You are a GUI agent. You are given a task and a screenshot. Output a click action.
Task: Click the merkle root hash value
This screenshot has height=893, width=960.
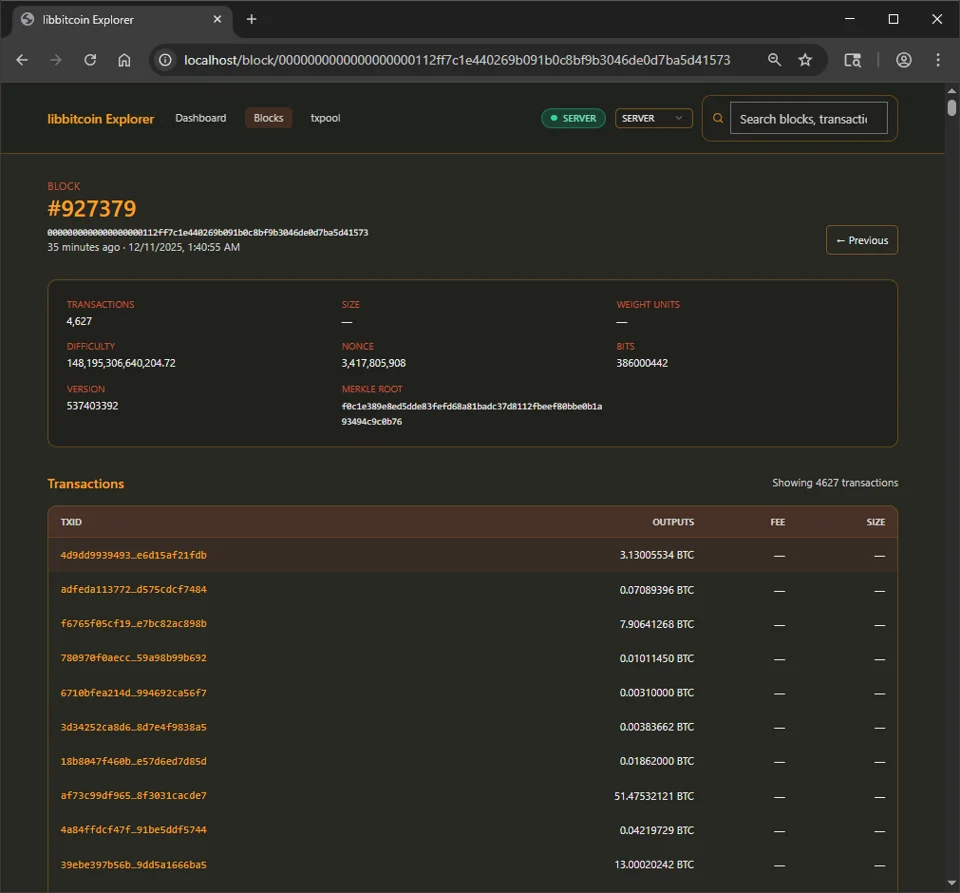(x=471, y=414)
